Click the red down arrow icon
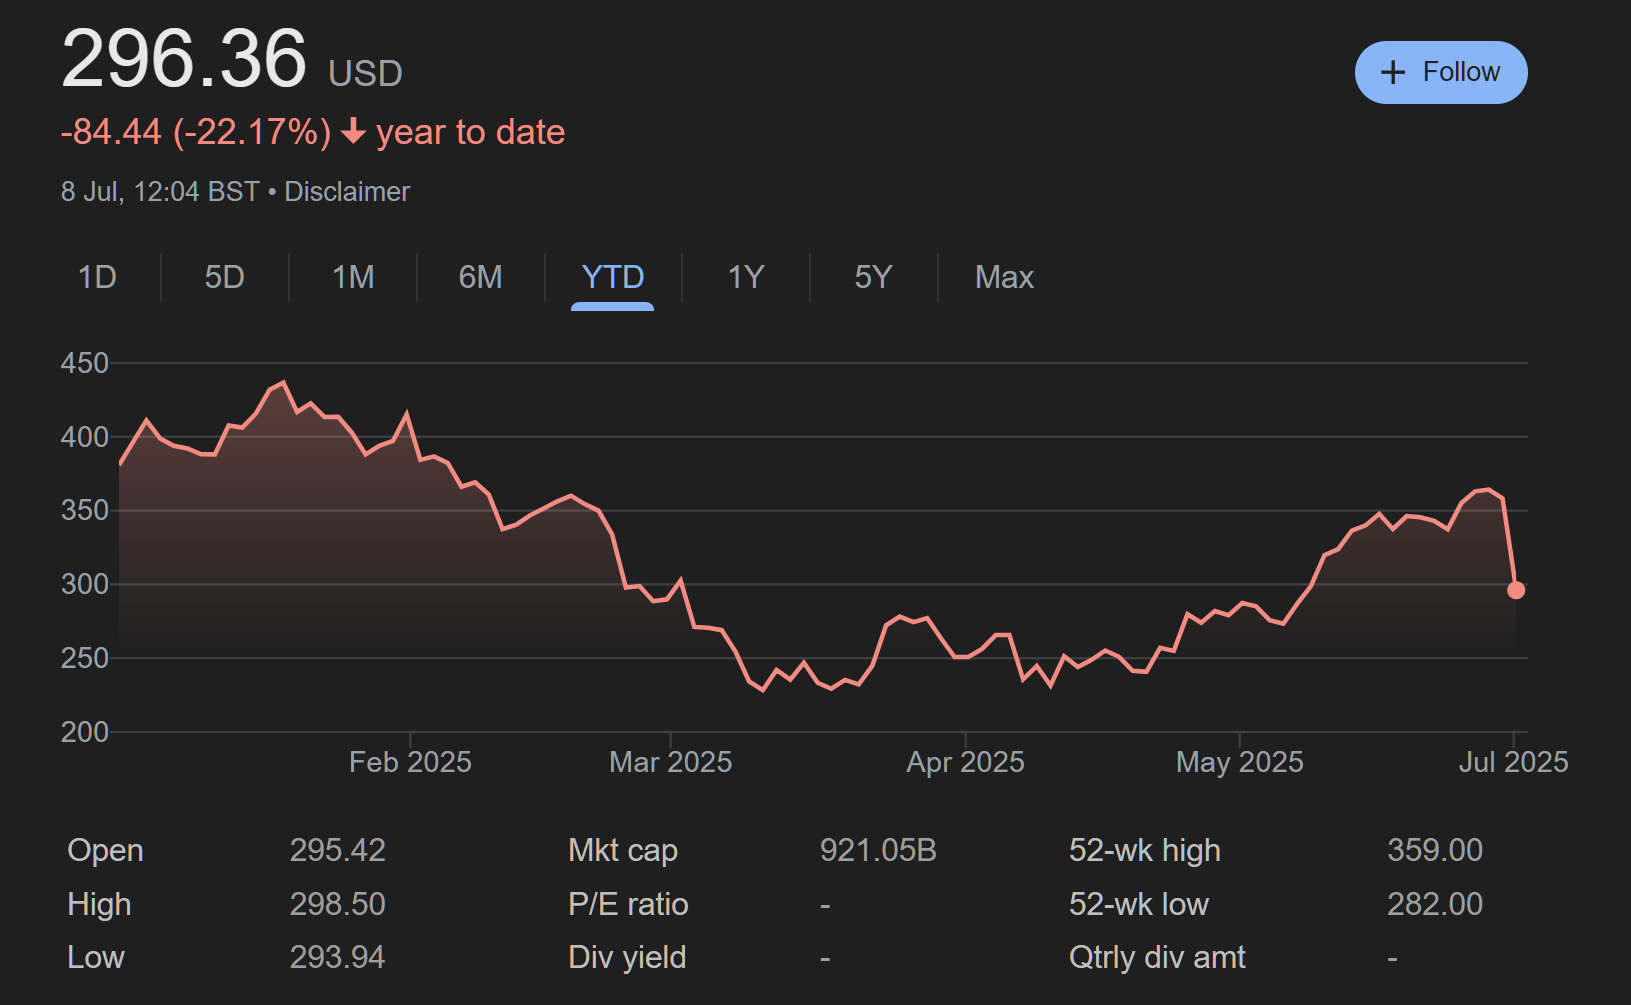Image resolution: width=1631 pixels, height=1005 pixels. (x=353, y=132)
